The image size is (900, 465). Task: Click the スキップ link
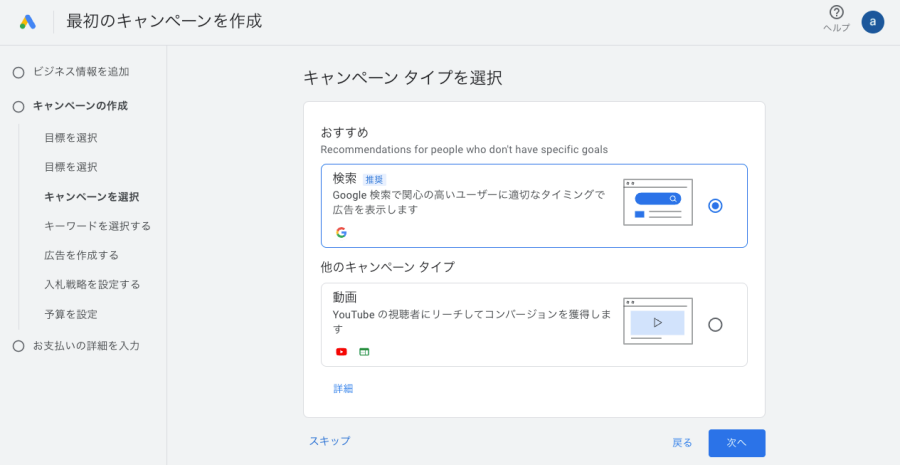(x=329, y=441)
